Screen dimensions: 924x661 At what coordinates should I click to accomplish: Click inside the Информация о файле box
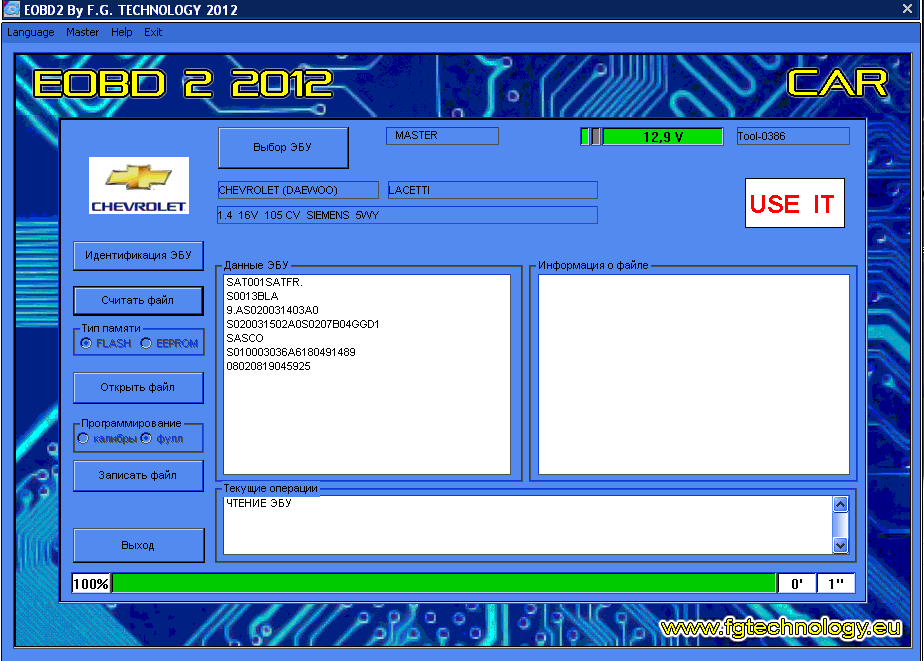[694, 374]
